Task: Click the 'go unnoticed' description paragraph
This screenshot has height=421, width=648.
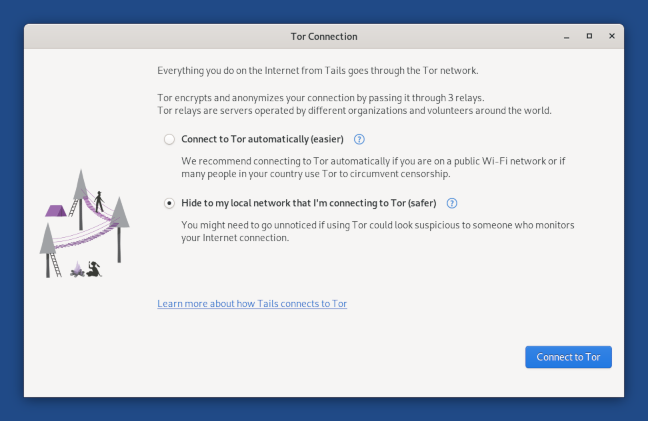Action: pyautogui.click(x=378, y=231)
